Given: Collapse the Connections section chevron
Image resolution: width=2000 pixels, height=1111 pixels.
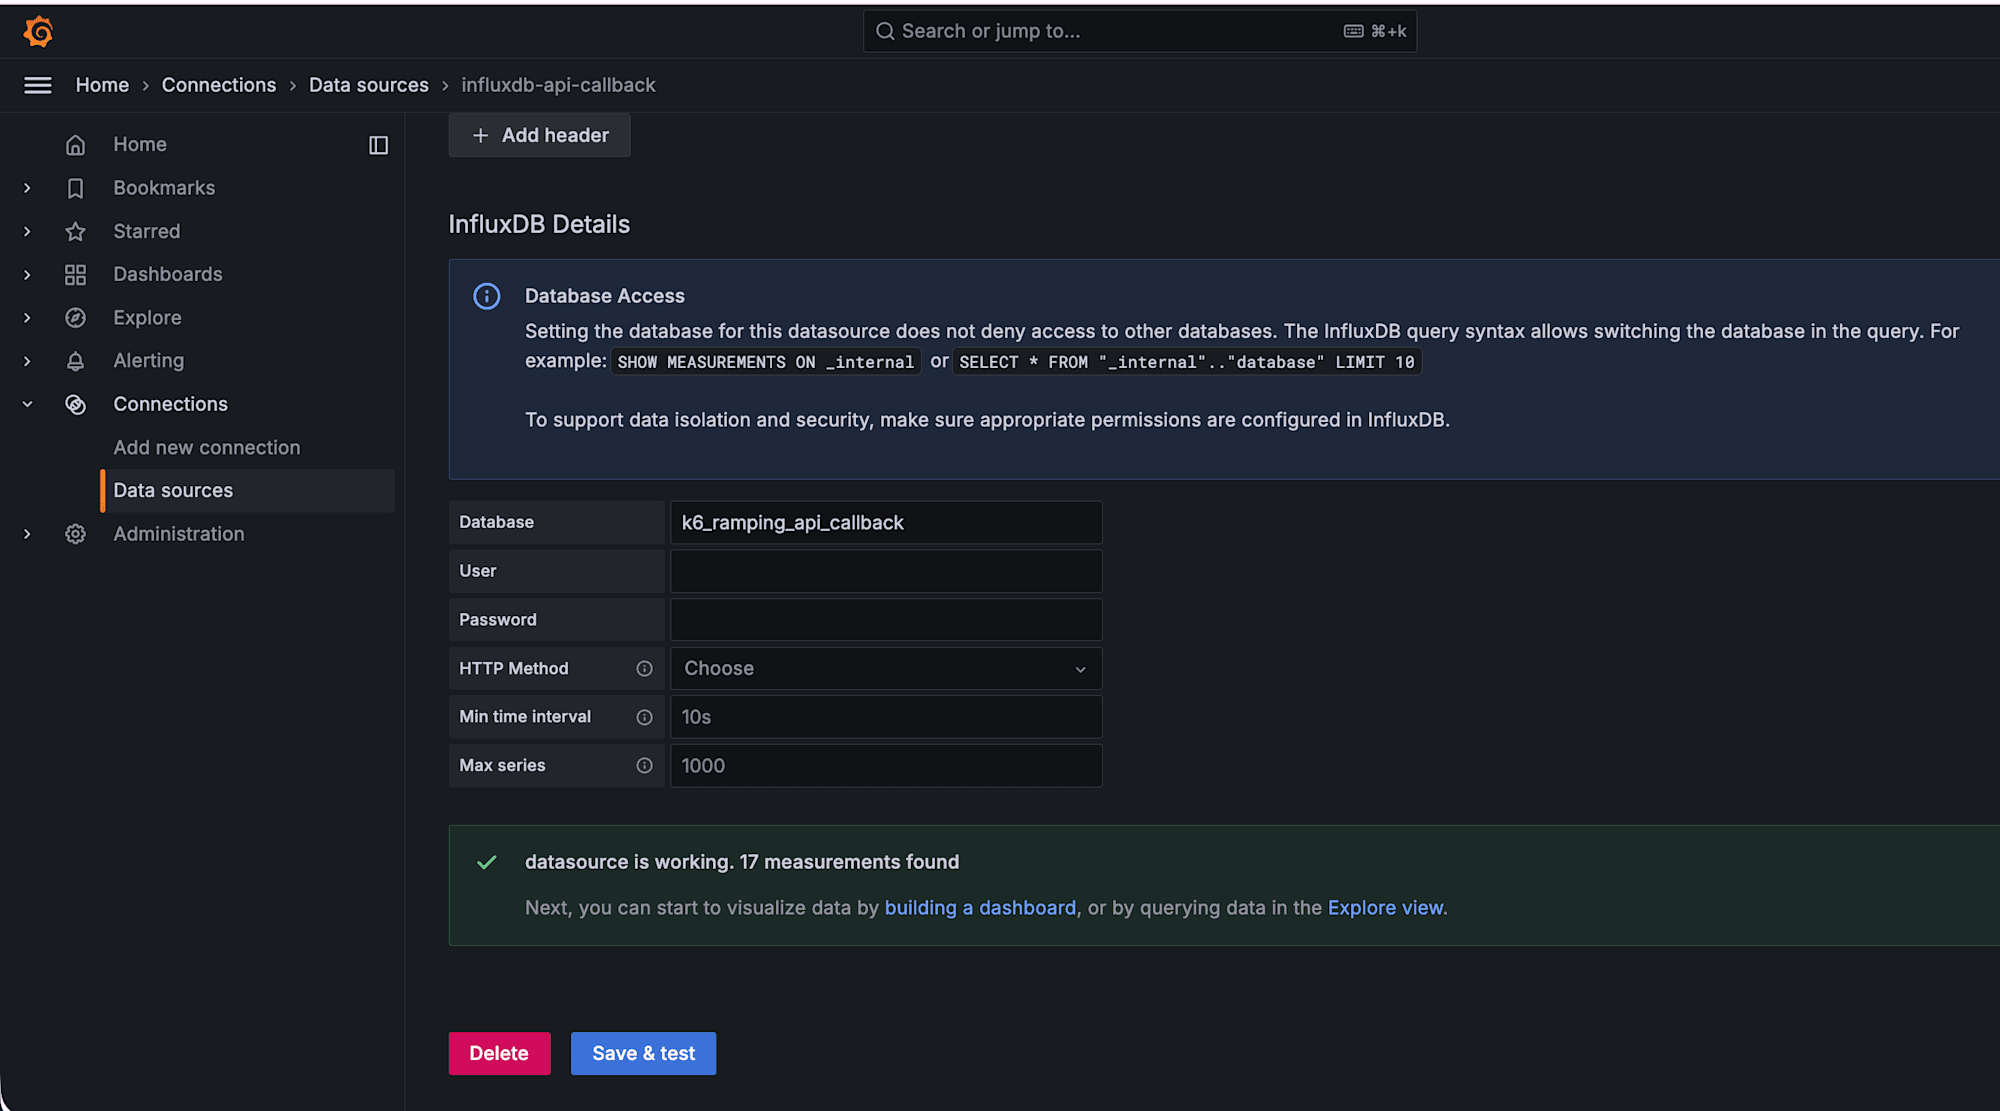Looking at the screenshot, I should 27,404.
